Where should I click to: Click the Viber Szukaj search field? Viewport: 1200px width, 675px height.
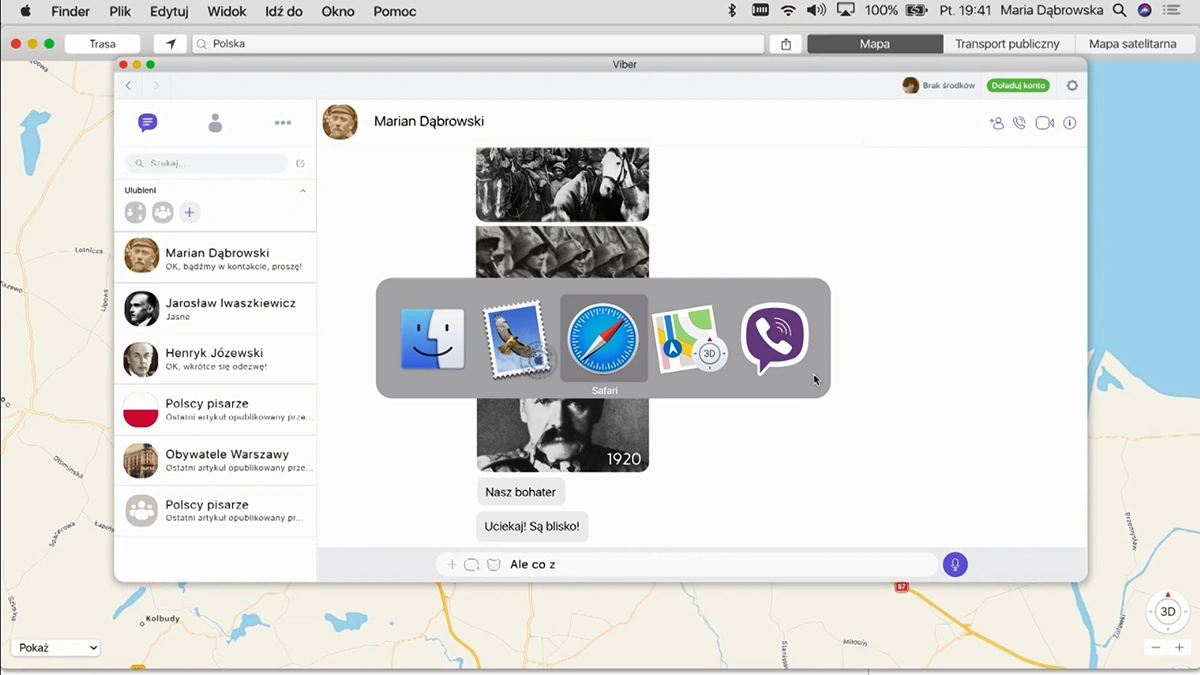coord(206,163)
